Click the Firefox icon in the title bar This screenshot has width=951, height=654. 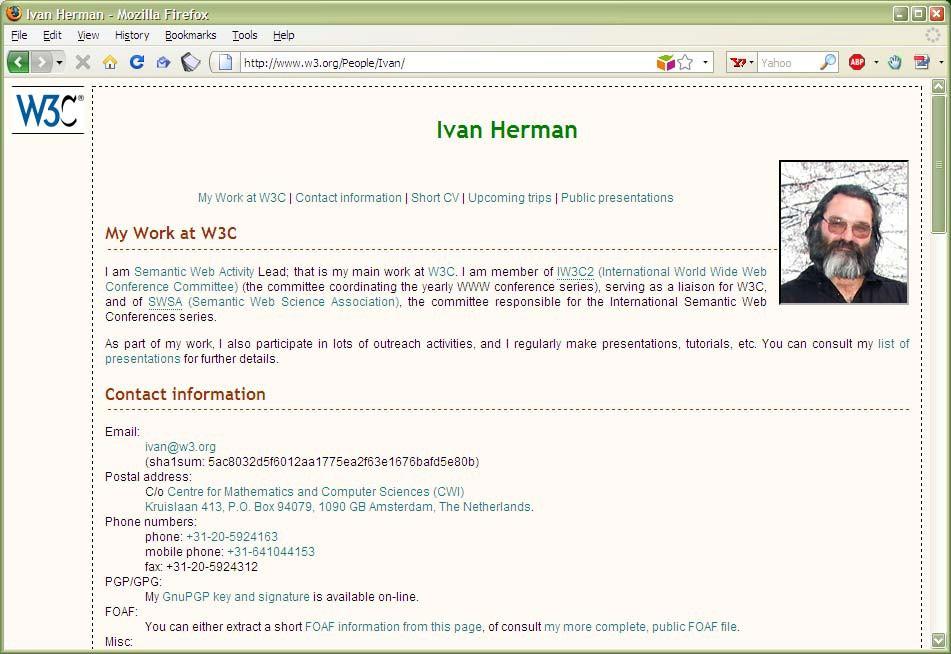click(13, 13)
